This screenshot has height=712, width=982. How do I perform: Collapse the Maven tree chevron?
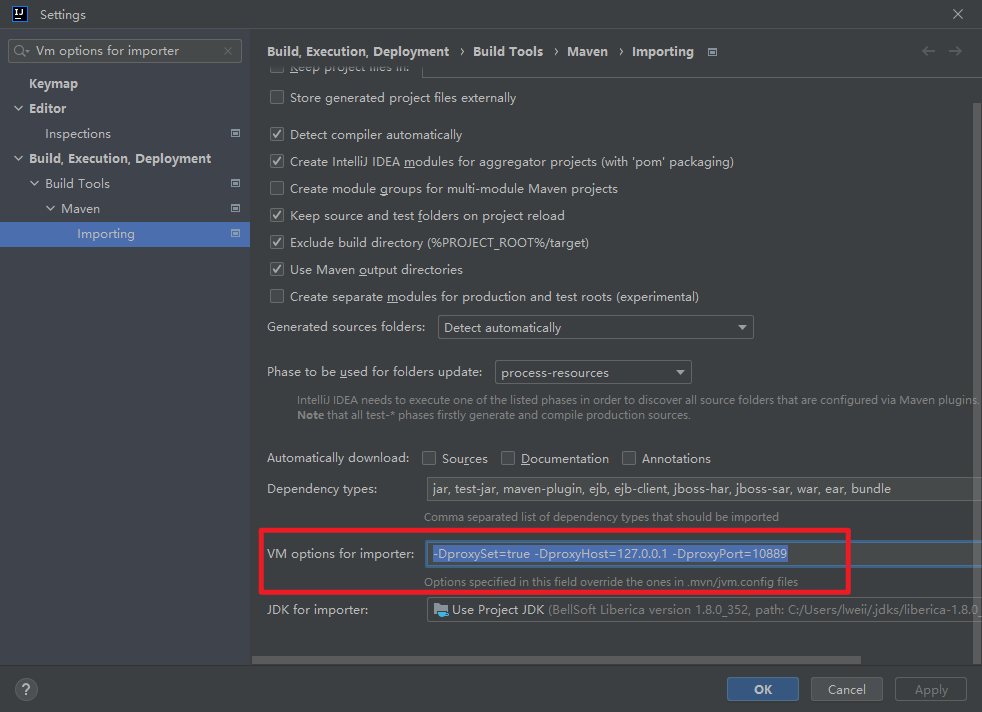pyautogui.click(x=51, y=209)
